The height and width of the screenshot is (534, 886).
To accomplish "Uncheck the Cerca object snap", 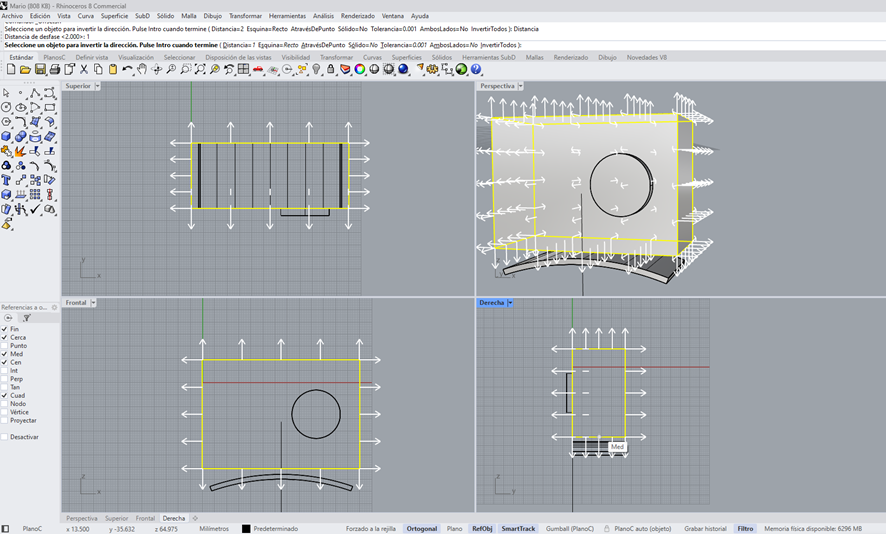I will pyautogui.click(x=5, y=337).
